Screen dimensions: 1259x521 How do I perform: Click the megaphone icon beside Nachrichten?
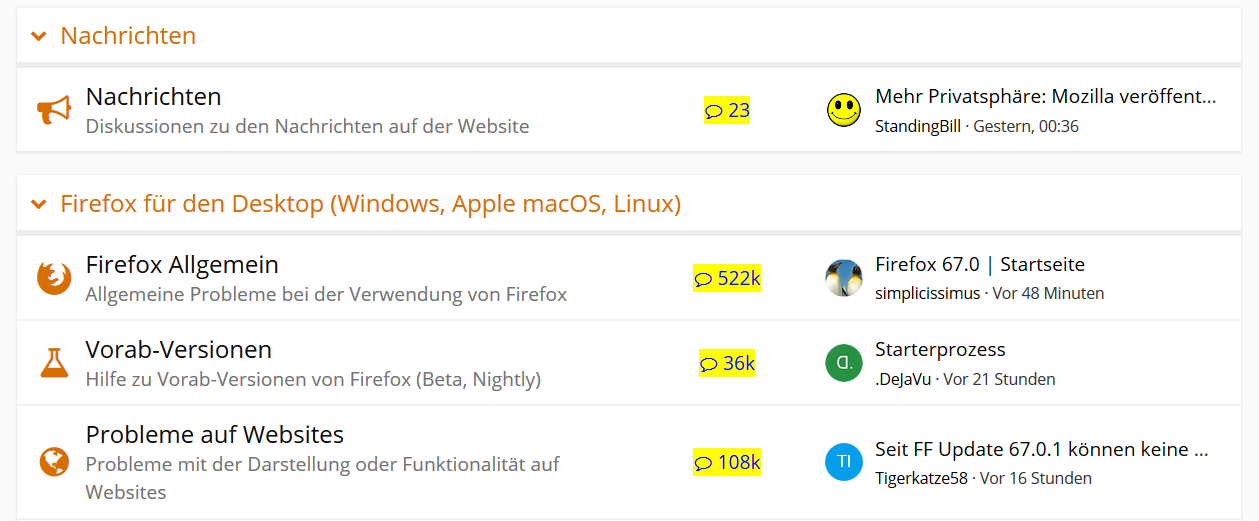pos(54,110)
